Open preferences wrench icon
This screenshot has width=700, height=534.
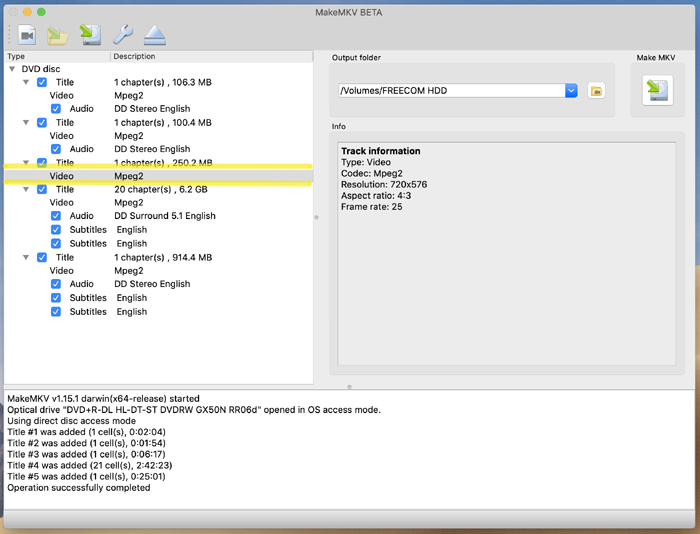coord(123,35)
